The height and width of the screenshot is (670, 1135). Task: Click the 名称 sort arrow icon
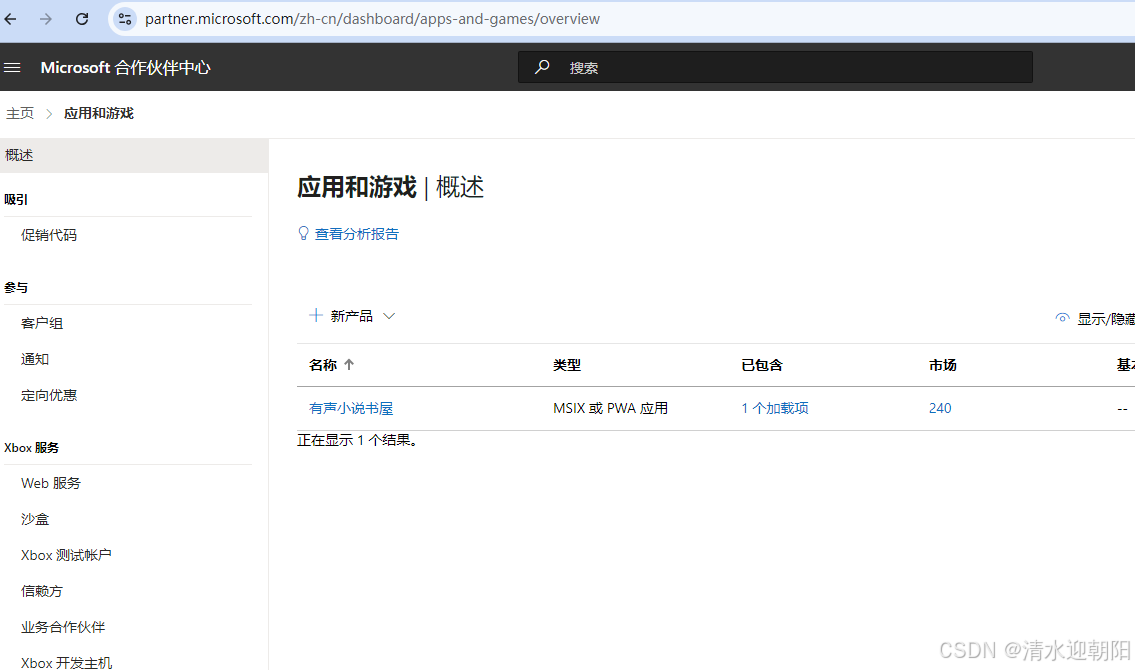pyautogui.click(x=349, y=365)
